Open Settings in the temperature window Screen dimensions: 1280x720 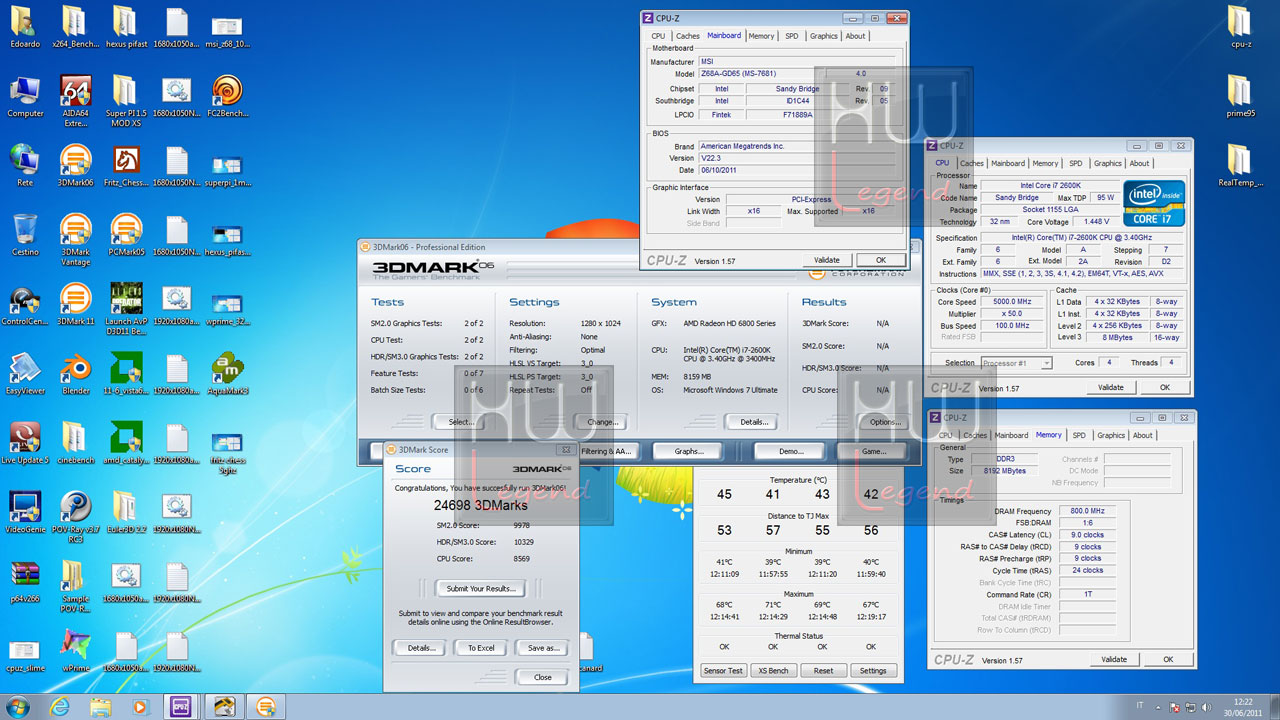pyautogui.click(x=873, y=671)
